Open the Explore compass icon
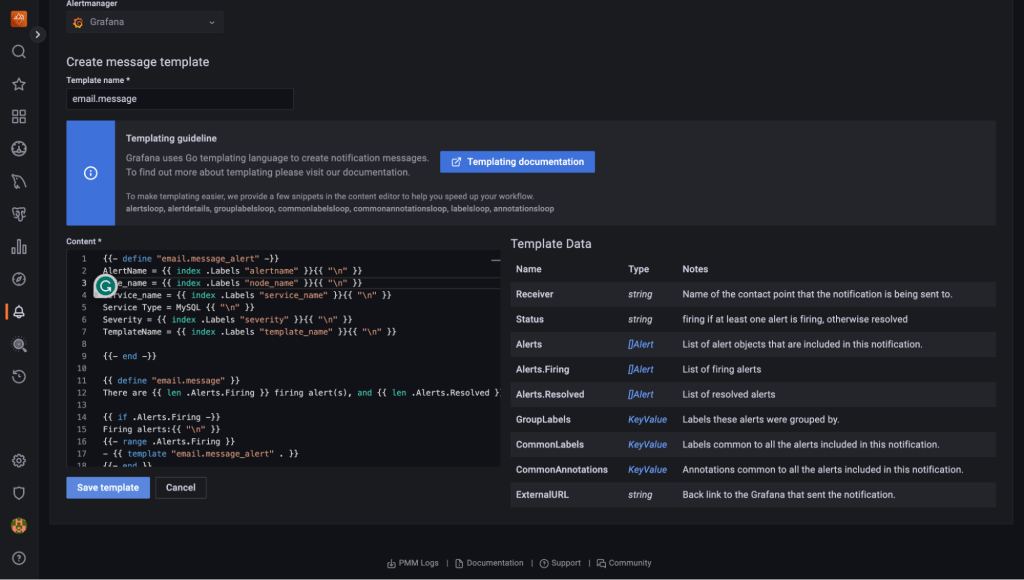The height and width of the screenshot is (580, 1024). [19, 279]
